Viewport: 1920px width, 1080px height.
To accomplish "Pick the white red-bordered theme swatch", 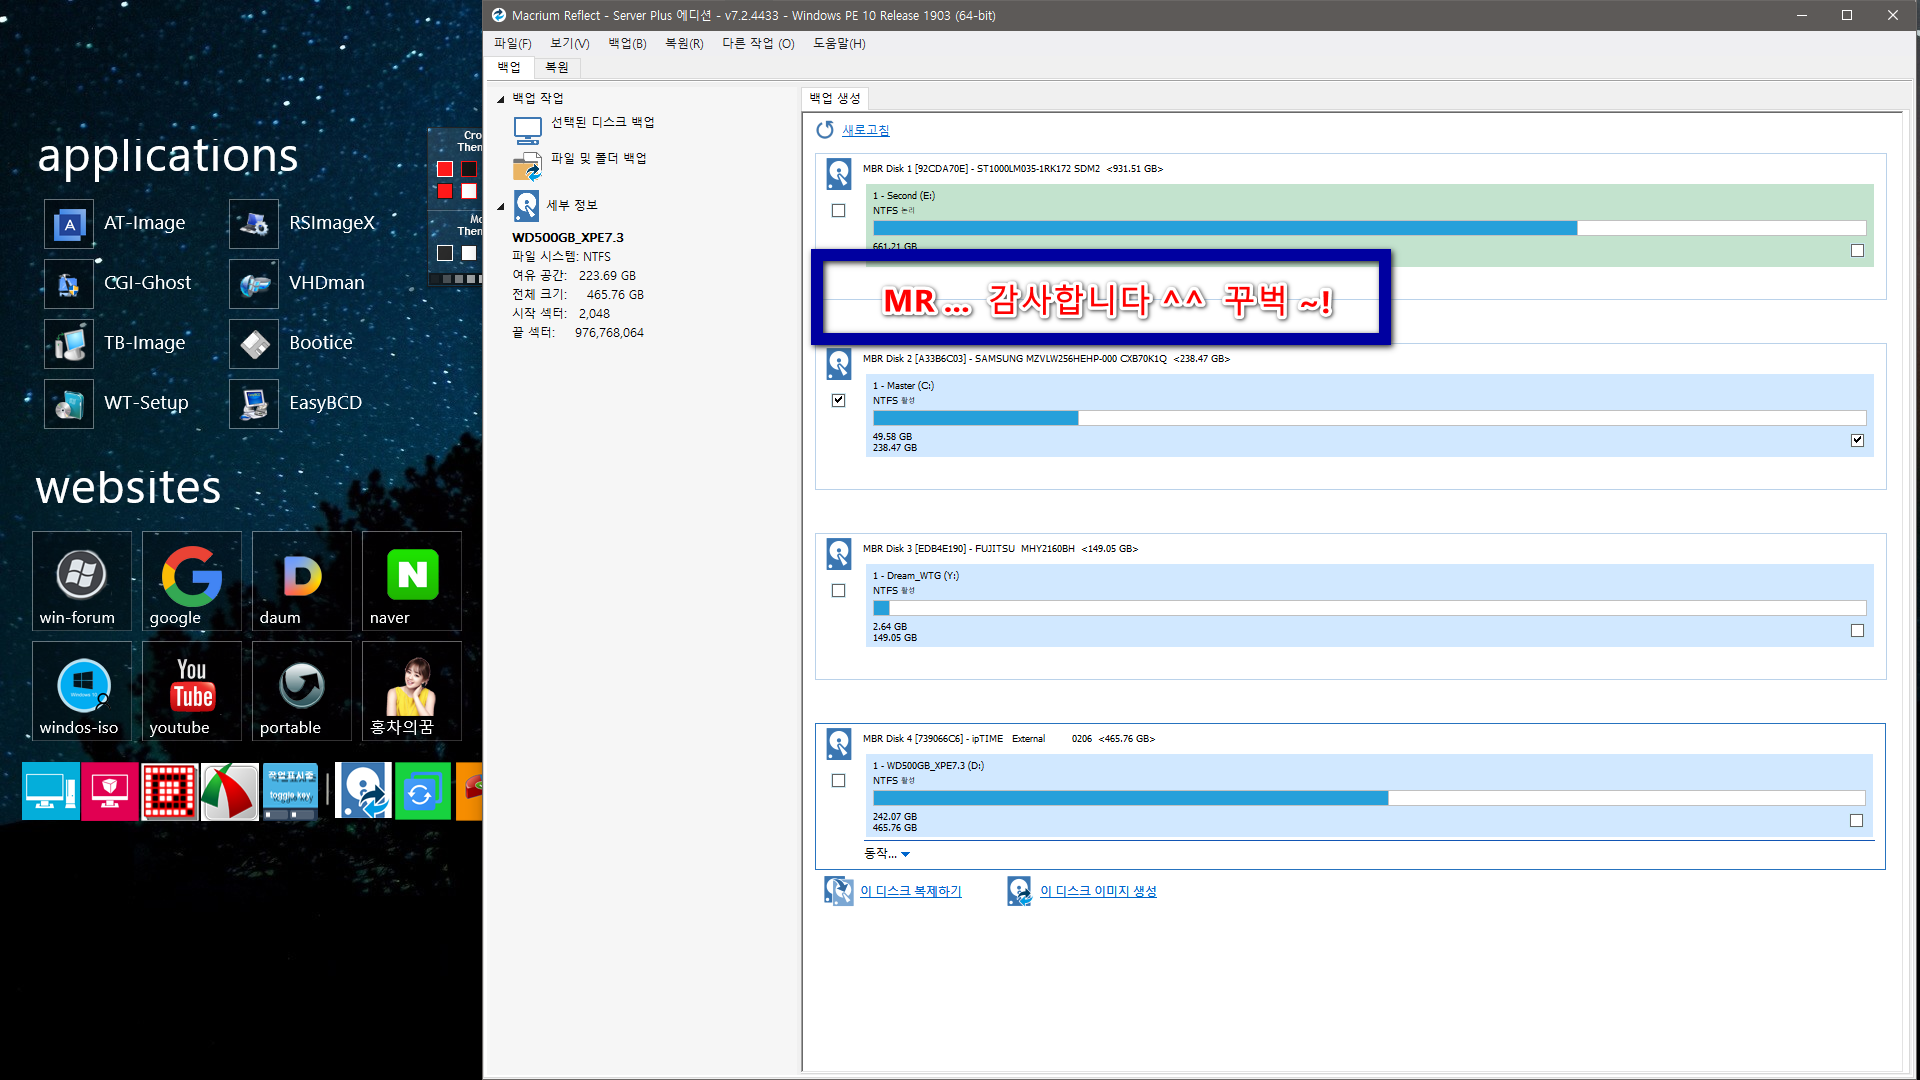I will click(x=469, y=191).
